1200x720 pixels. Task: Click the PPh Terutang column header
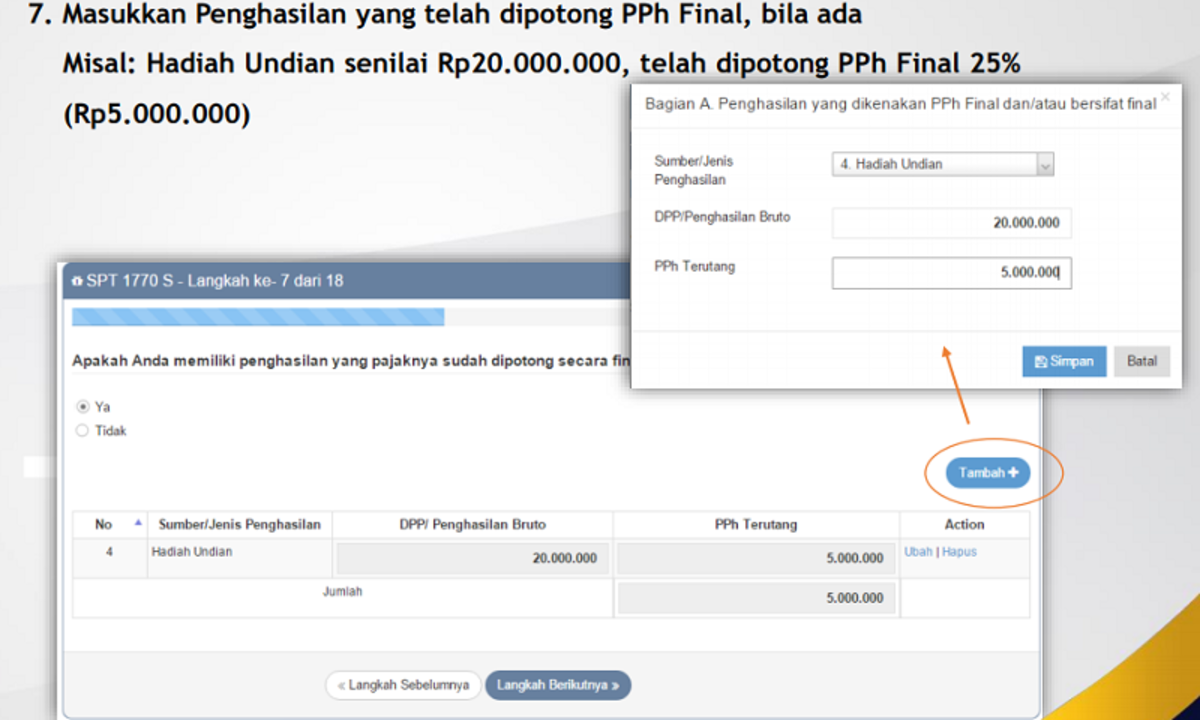[756, 524]
